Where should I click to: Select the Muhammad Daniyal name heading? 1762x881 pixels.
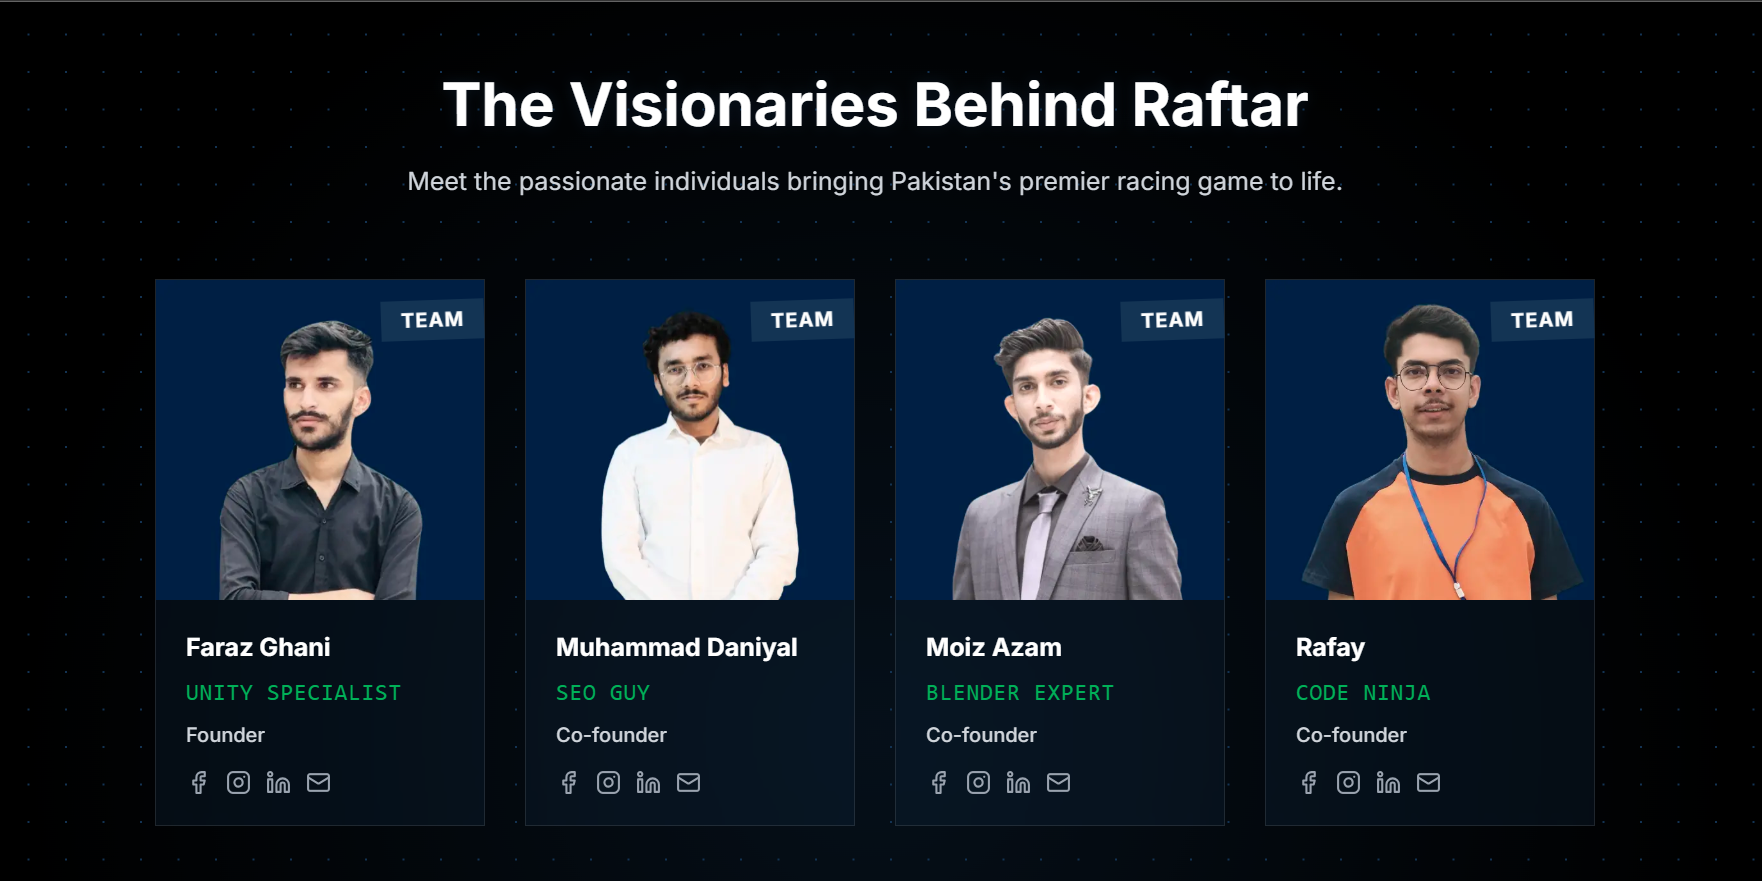click(x=676, y=648)
